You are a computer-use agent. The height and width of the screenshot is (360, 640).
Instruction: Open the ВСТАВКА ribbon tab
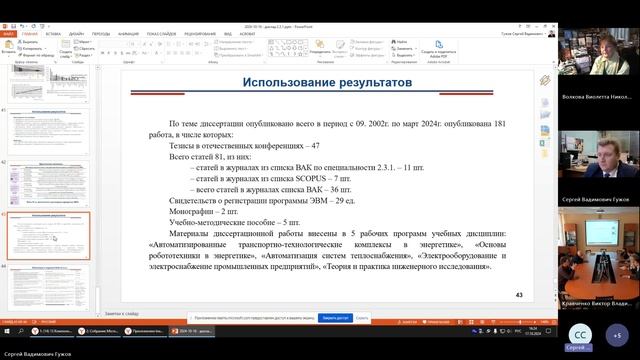[53, 34]
